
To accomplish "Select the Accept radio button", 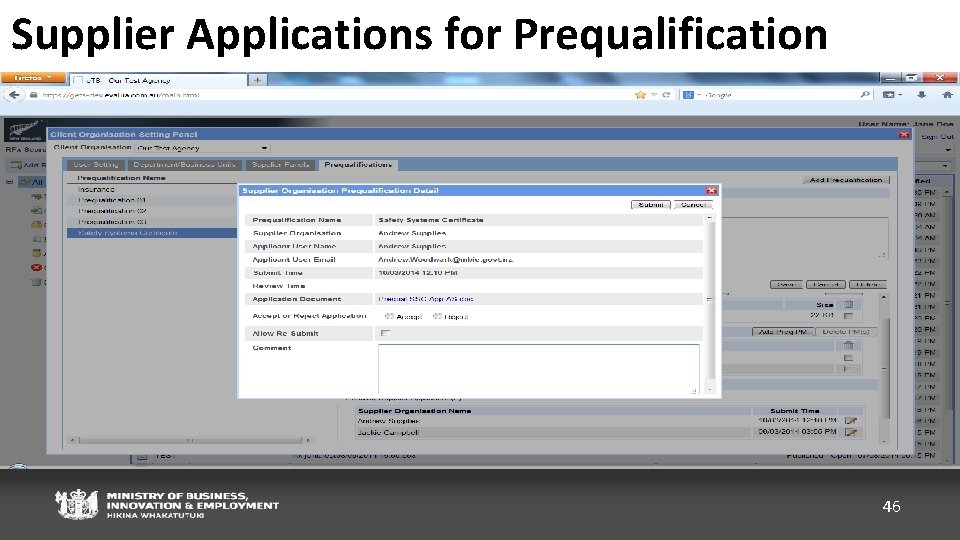I will coord(389,317).
